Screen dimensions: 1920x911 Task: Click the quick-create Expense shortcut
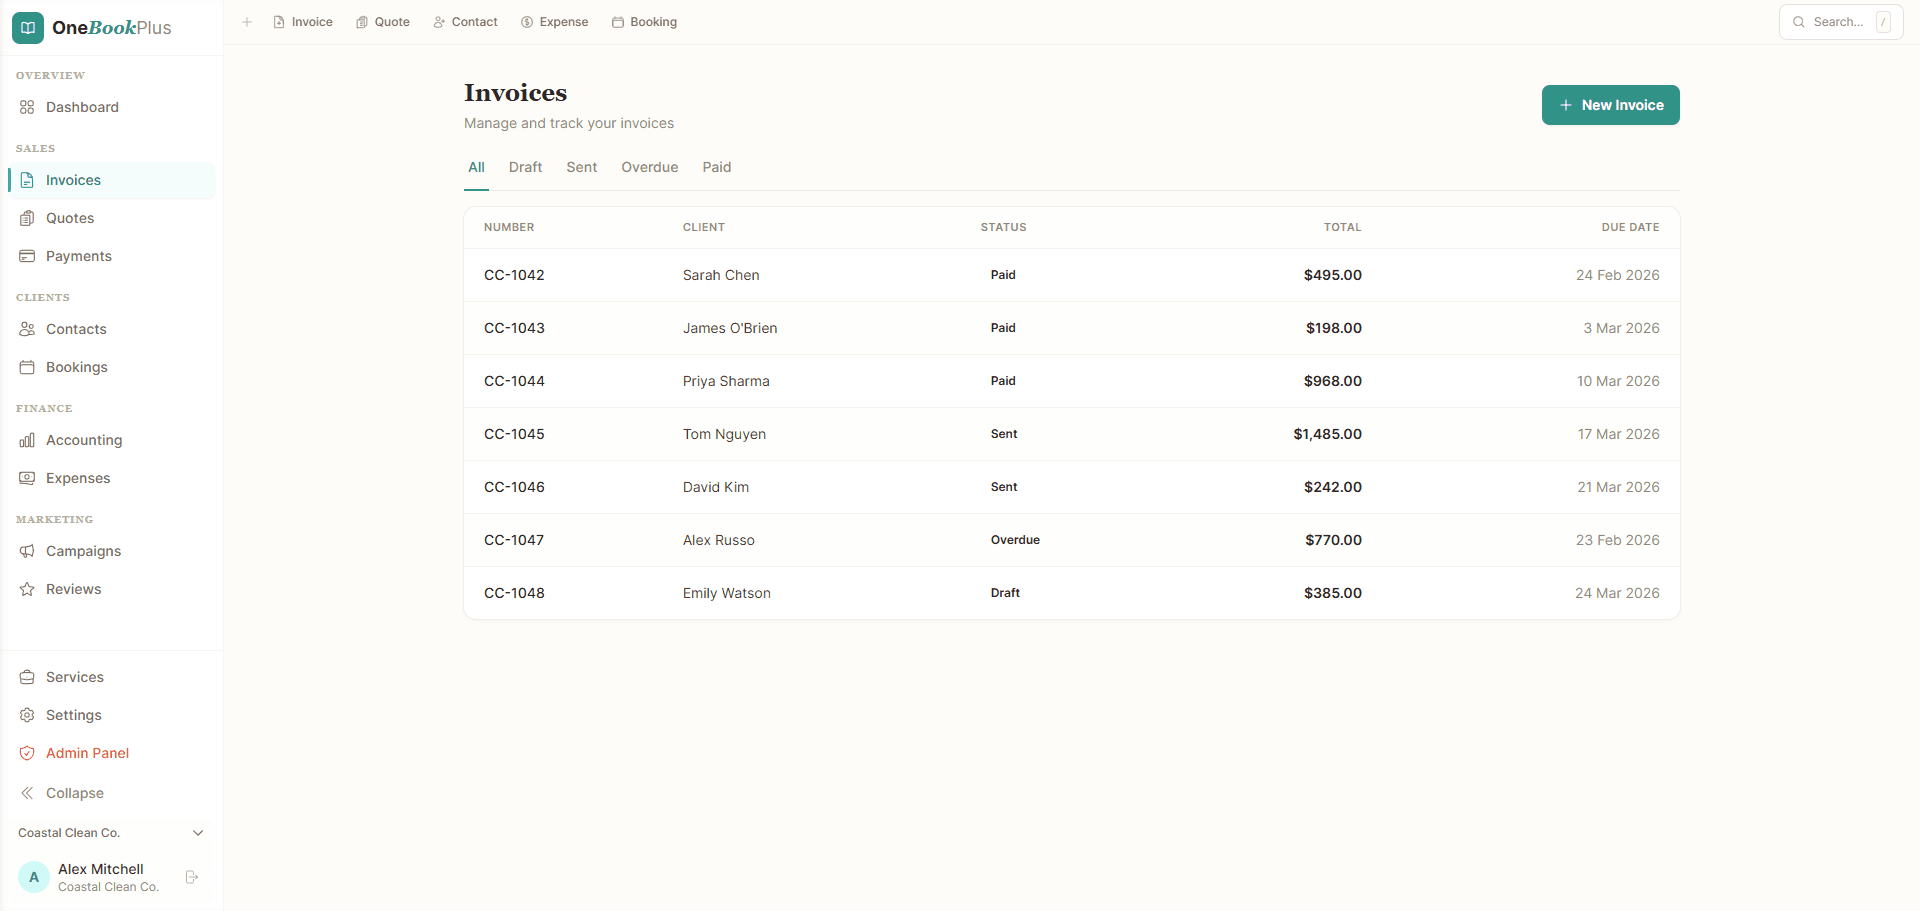[x=554, y=21]
